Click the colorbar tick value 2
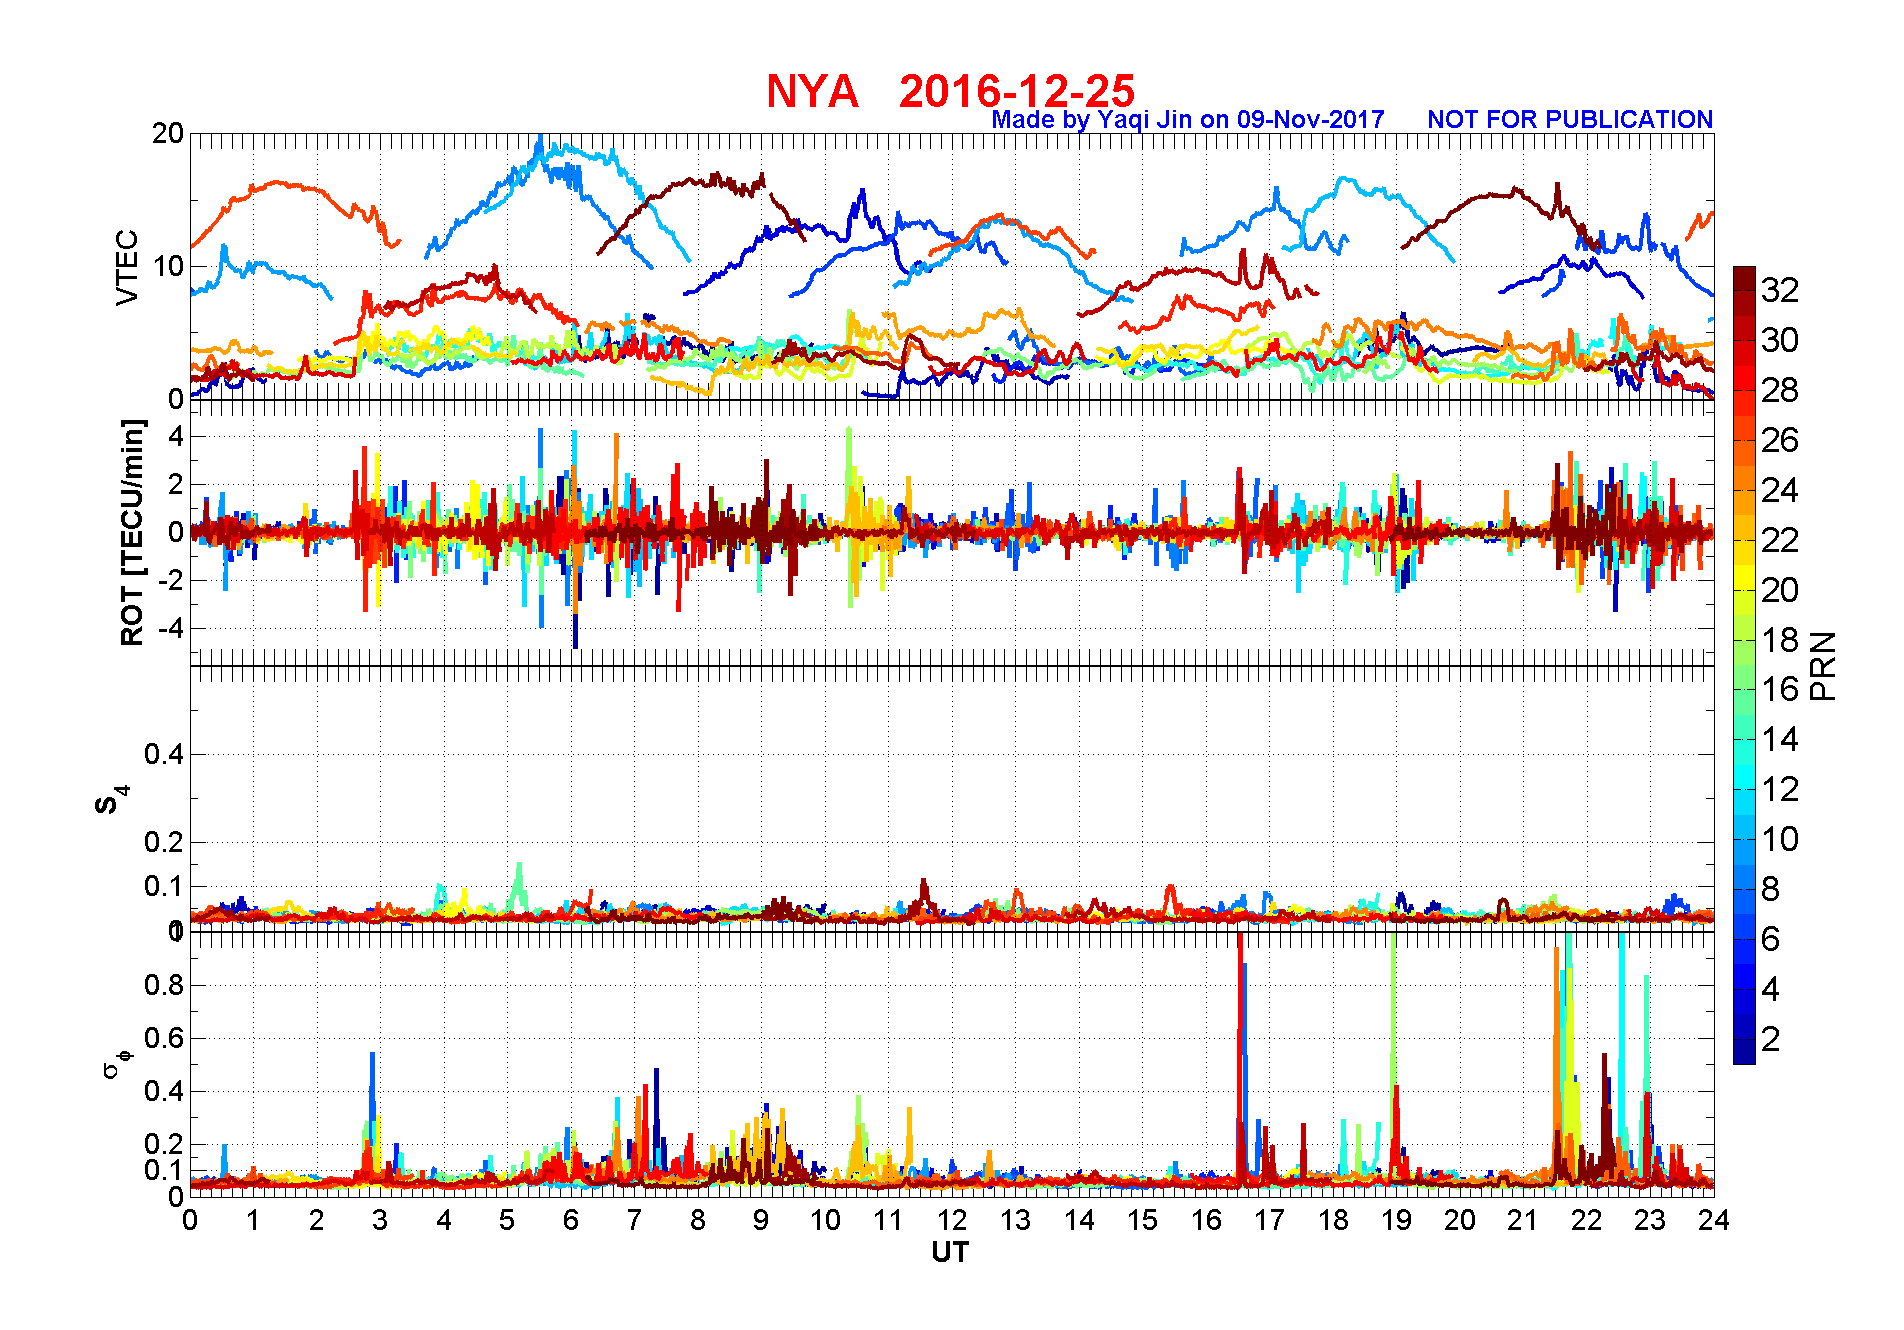 [1771, 1039]
